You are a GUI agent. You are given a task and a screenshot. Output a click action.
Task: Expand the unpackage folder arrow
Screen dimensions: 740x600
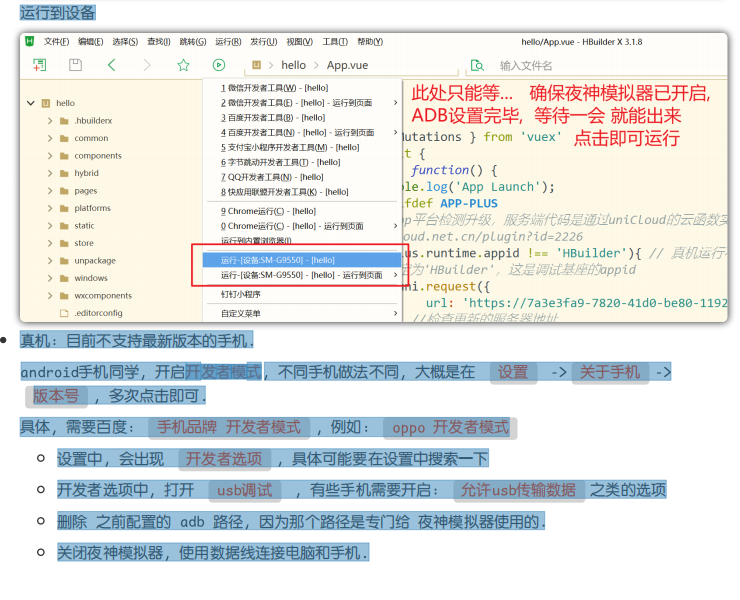point(50,261)
